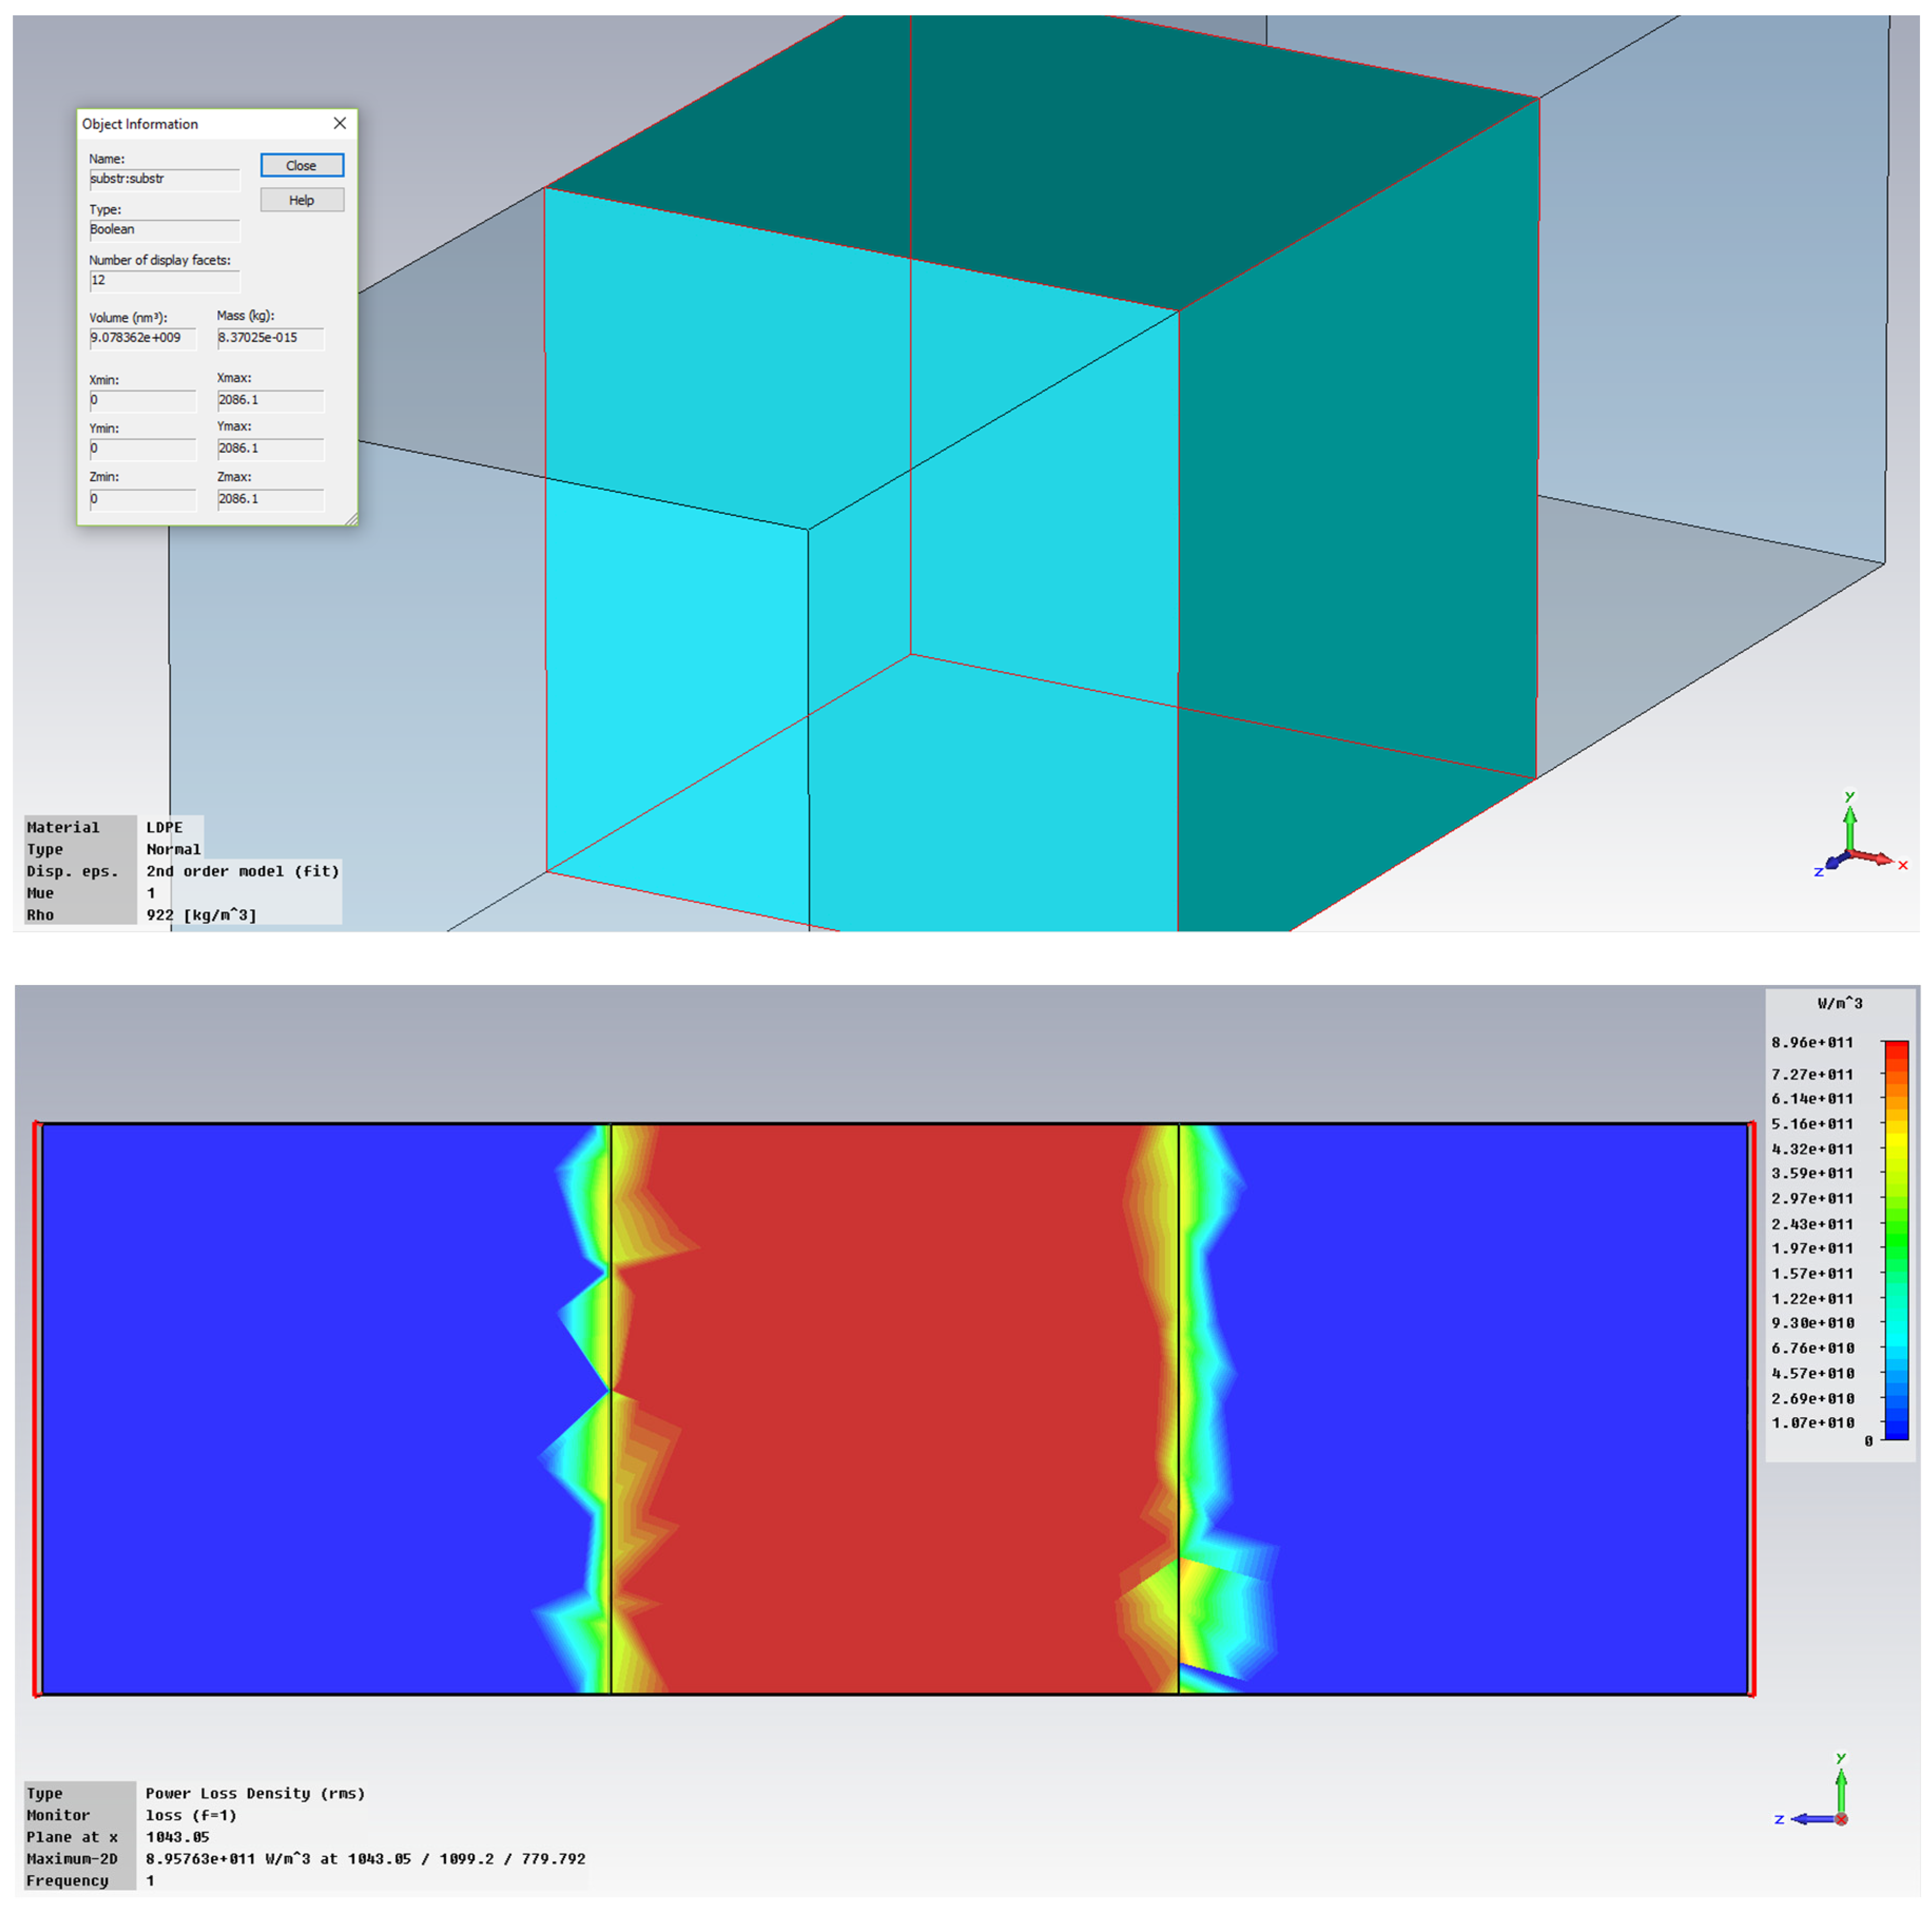Image resolution: width=1932 pixels, height=1913 pixels.
Task: Select the Type field showing Boolean
Action: point(164,230)
